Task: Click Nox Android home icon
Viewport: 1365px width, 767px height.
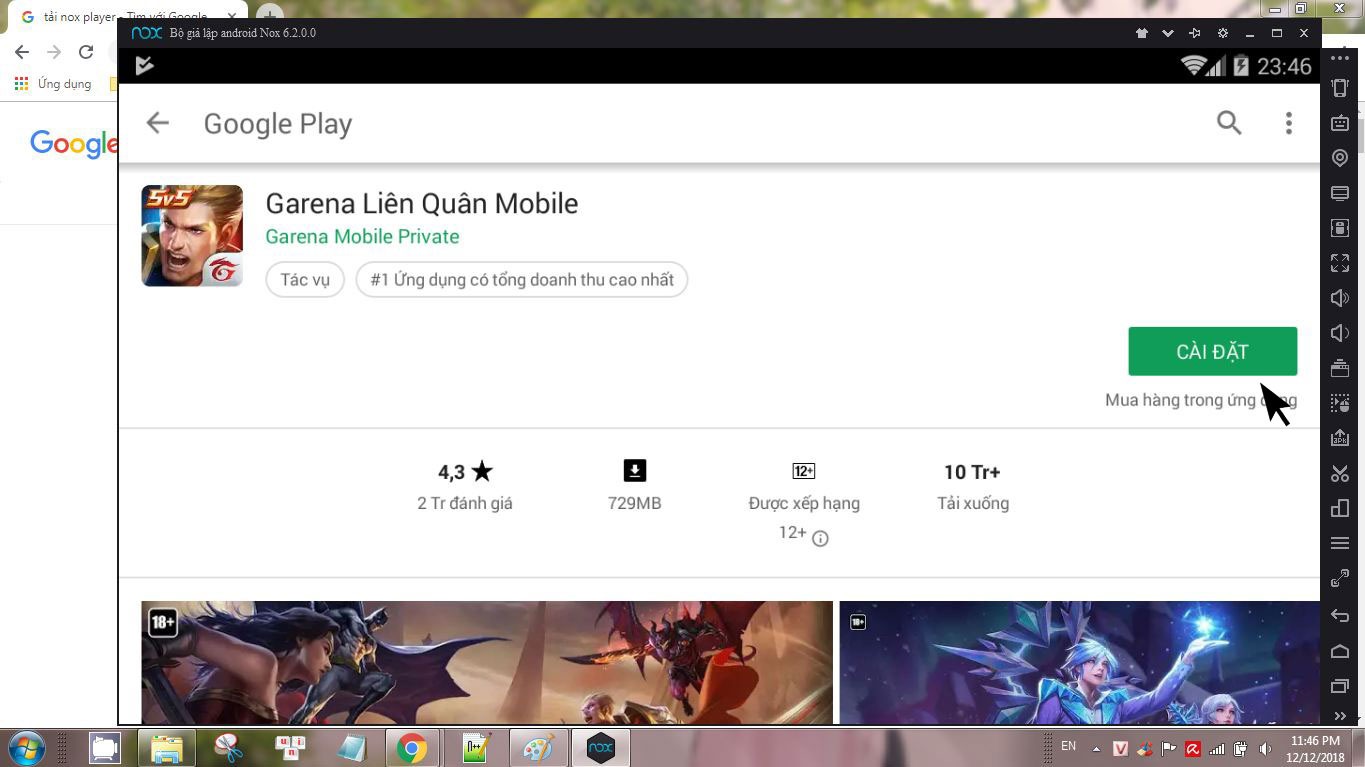Action: [x=1340, y=651]
